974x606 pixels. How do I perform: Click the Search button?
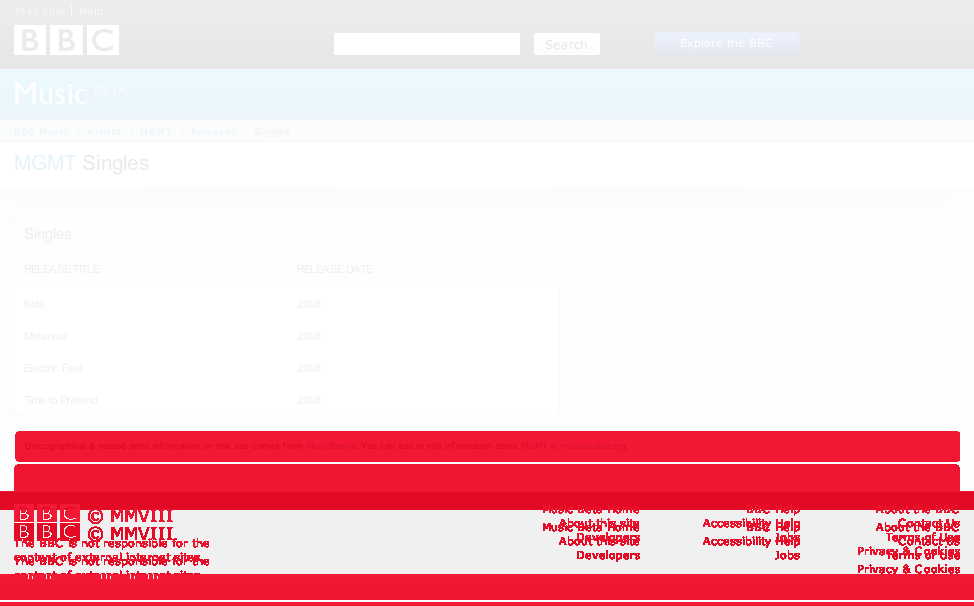coord(567,44)
